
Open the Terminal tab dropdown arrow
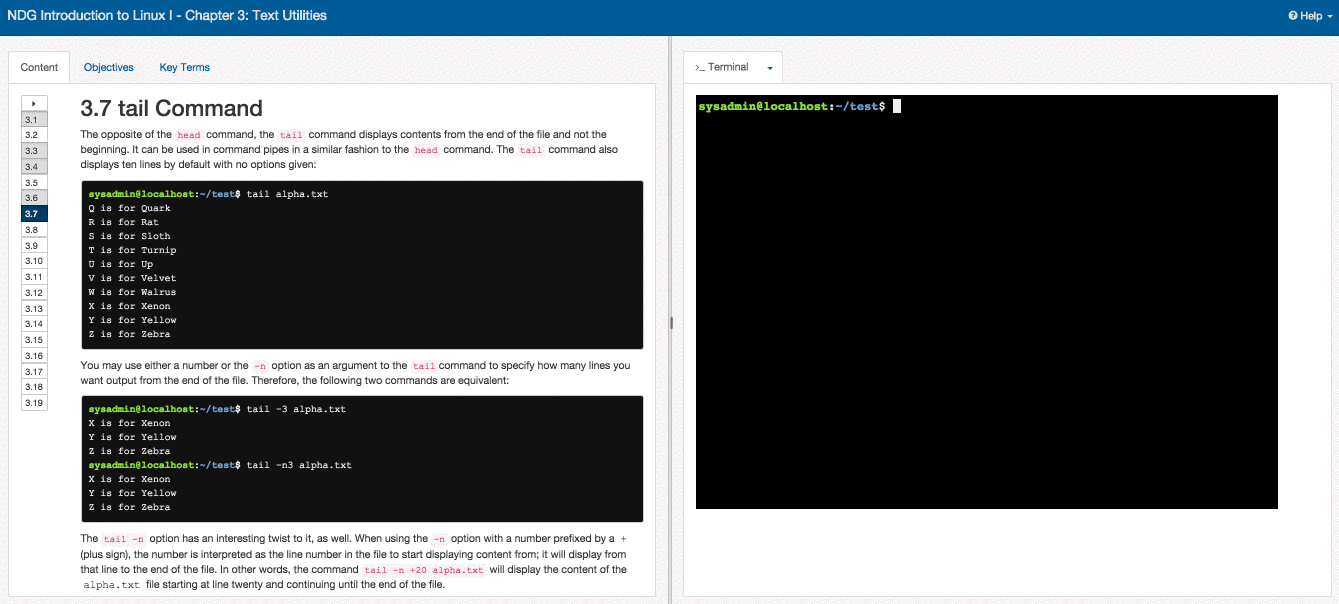[770, 68]
